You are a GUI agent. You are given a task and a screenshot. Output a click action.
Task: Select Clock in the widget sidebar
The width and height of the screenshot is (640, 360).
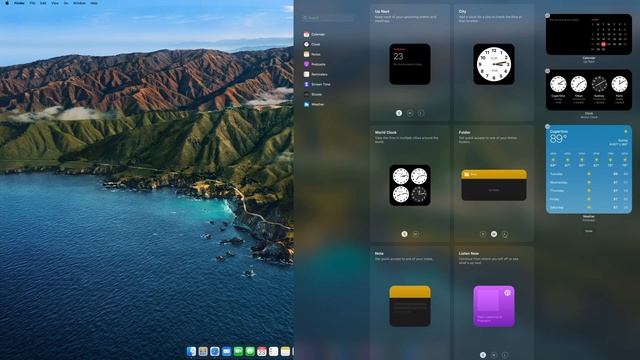tap(312, 44)
